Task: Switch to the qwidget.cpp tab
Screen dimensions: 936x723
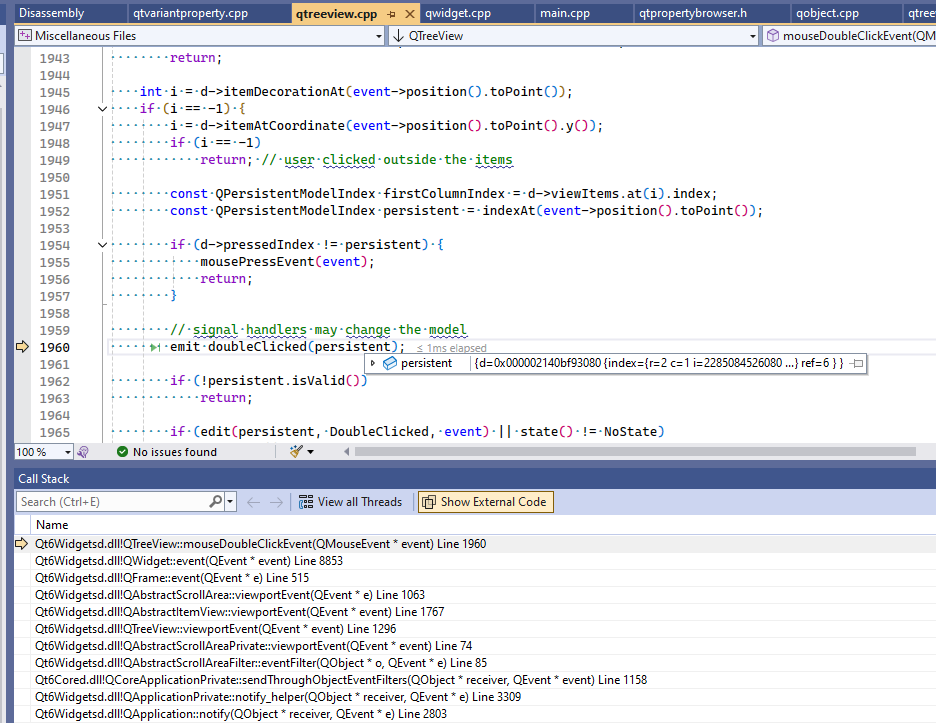Action: [x=458, y=13]
